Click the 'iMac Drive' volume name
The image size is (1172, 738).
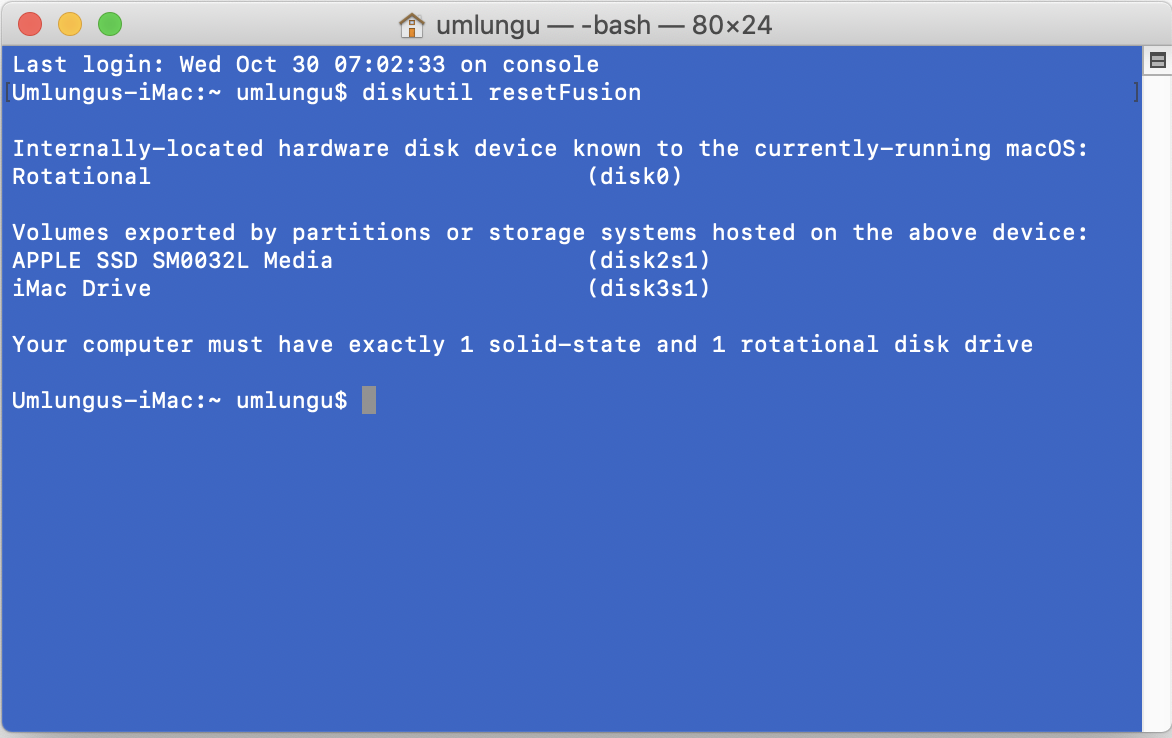pos(82,289)
